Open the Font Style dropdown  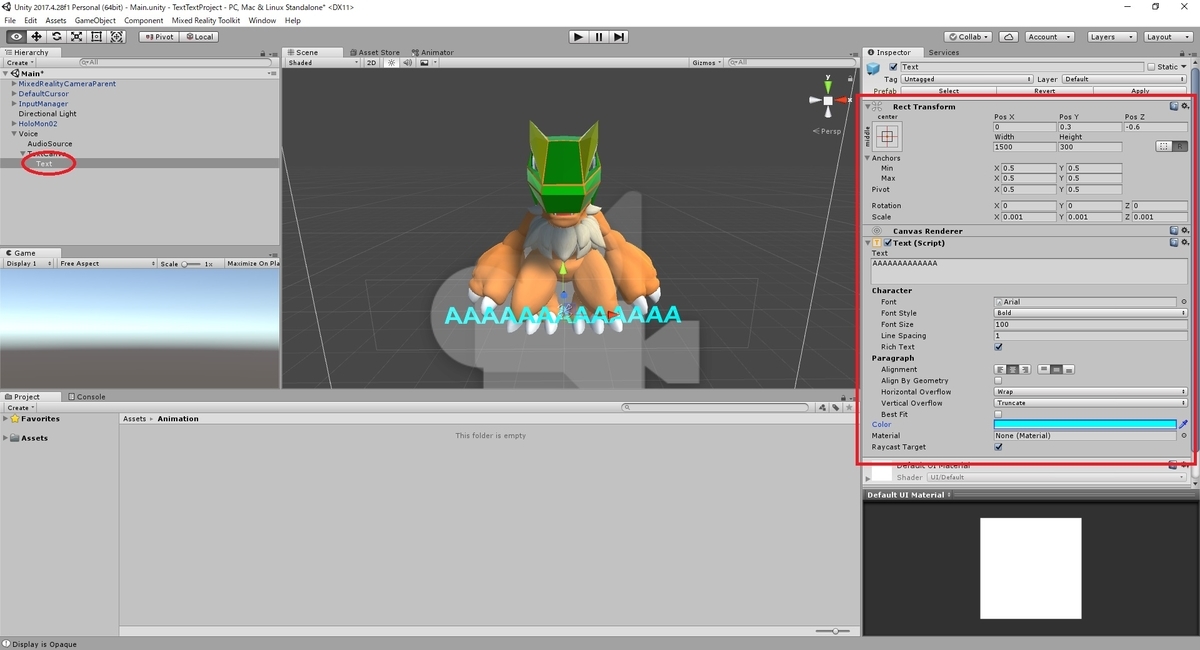tap(1091, 313)
